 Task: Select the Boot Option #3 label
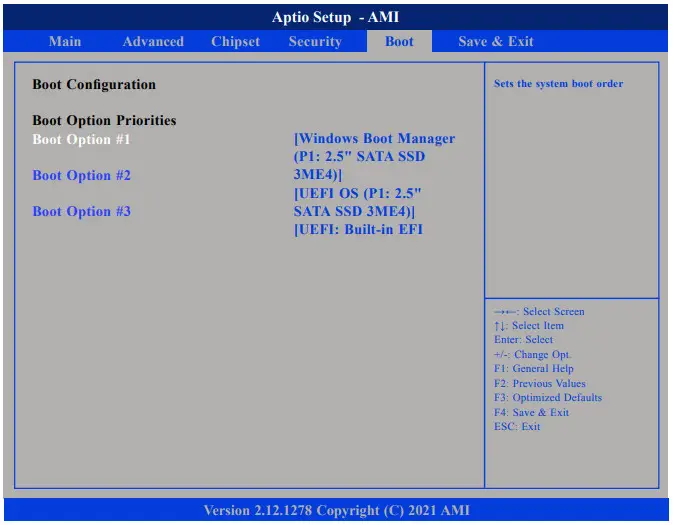81,212
